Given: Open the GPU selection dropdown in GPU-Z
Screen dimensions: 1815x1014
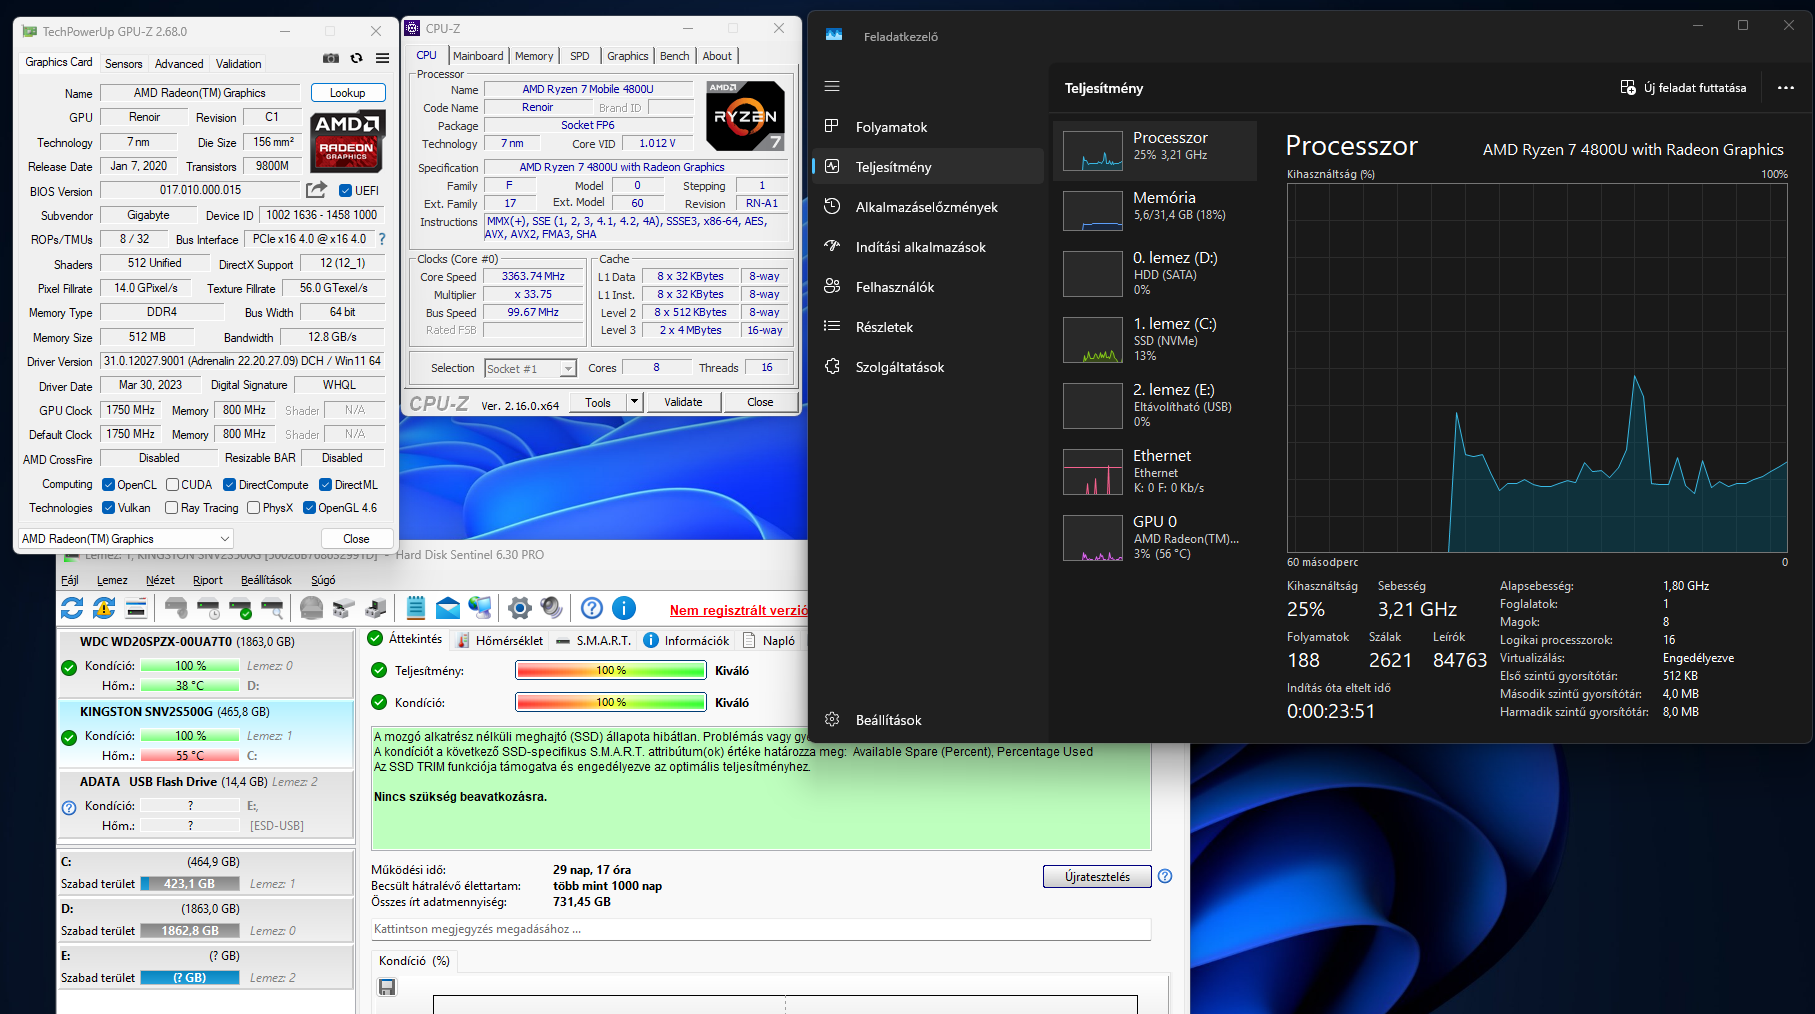Looking at the screenshot, I should (x=126, y=538).
